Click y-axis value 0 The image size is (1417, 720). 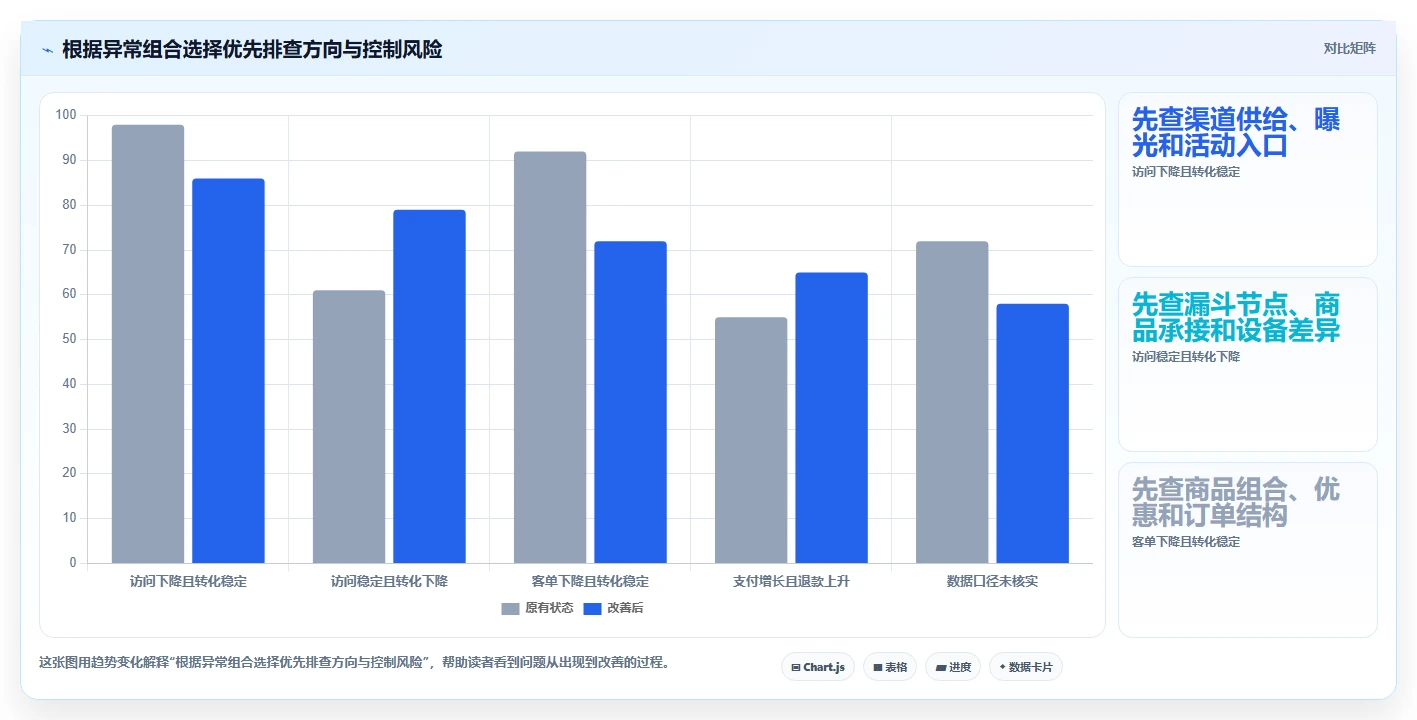[x=73, y=563]
